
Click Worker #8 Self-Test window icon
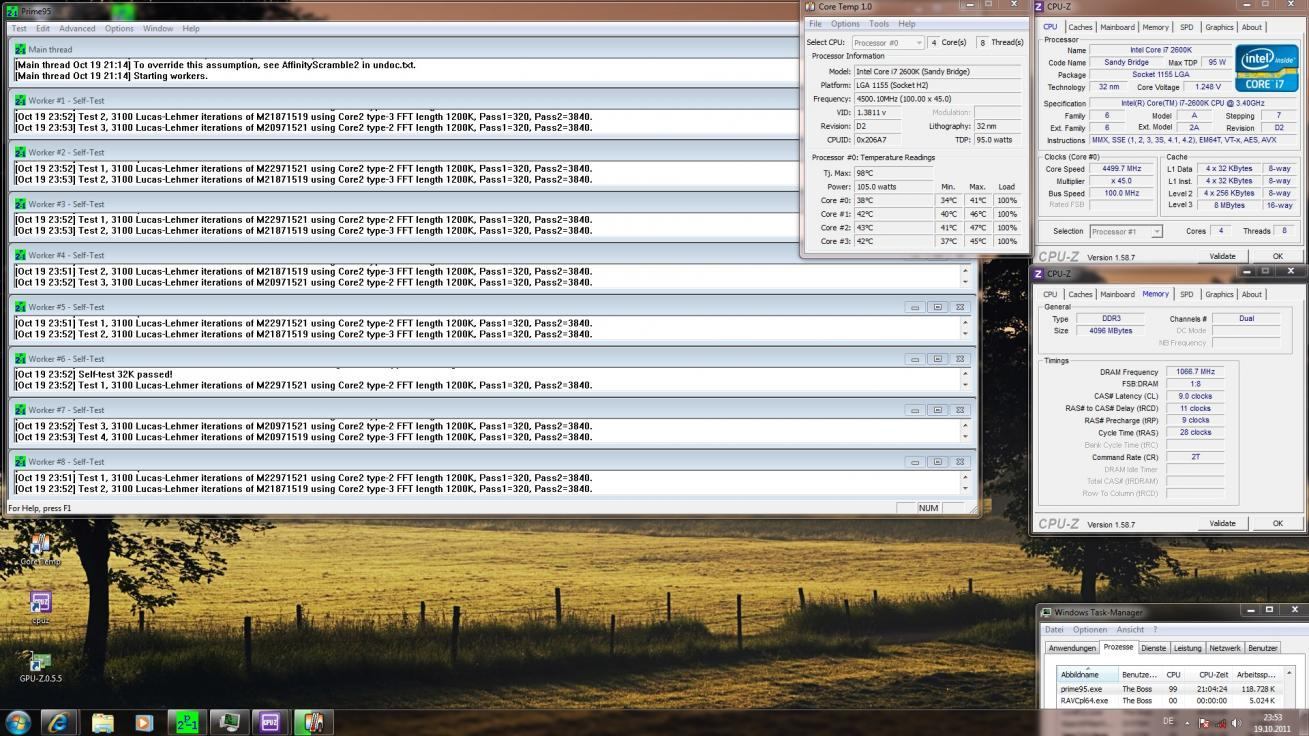coord(20,461)
